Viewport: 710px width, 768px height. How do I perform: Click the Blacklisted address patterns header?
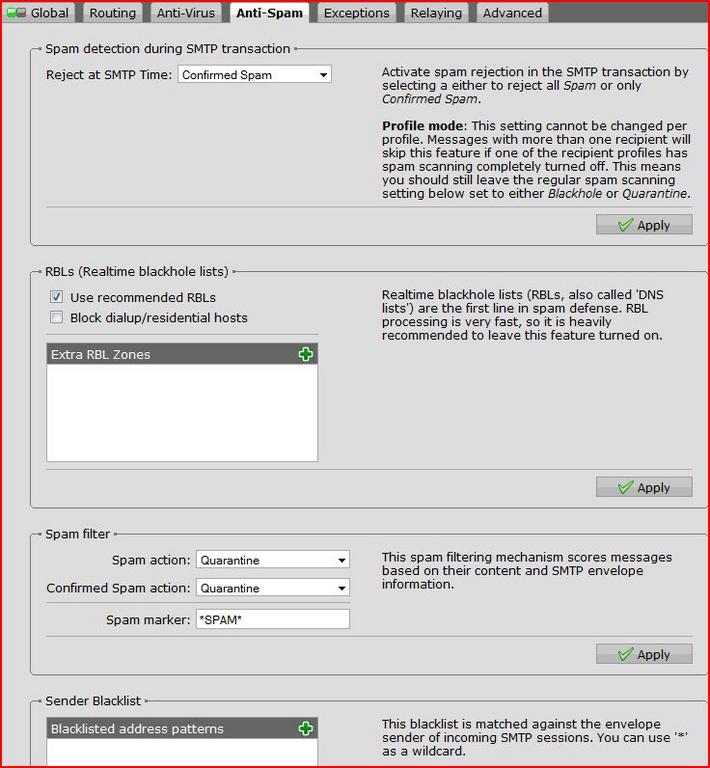pyautogui.click(x=182, y=728)
